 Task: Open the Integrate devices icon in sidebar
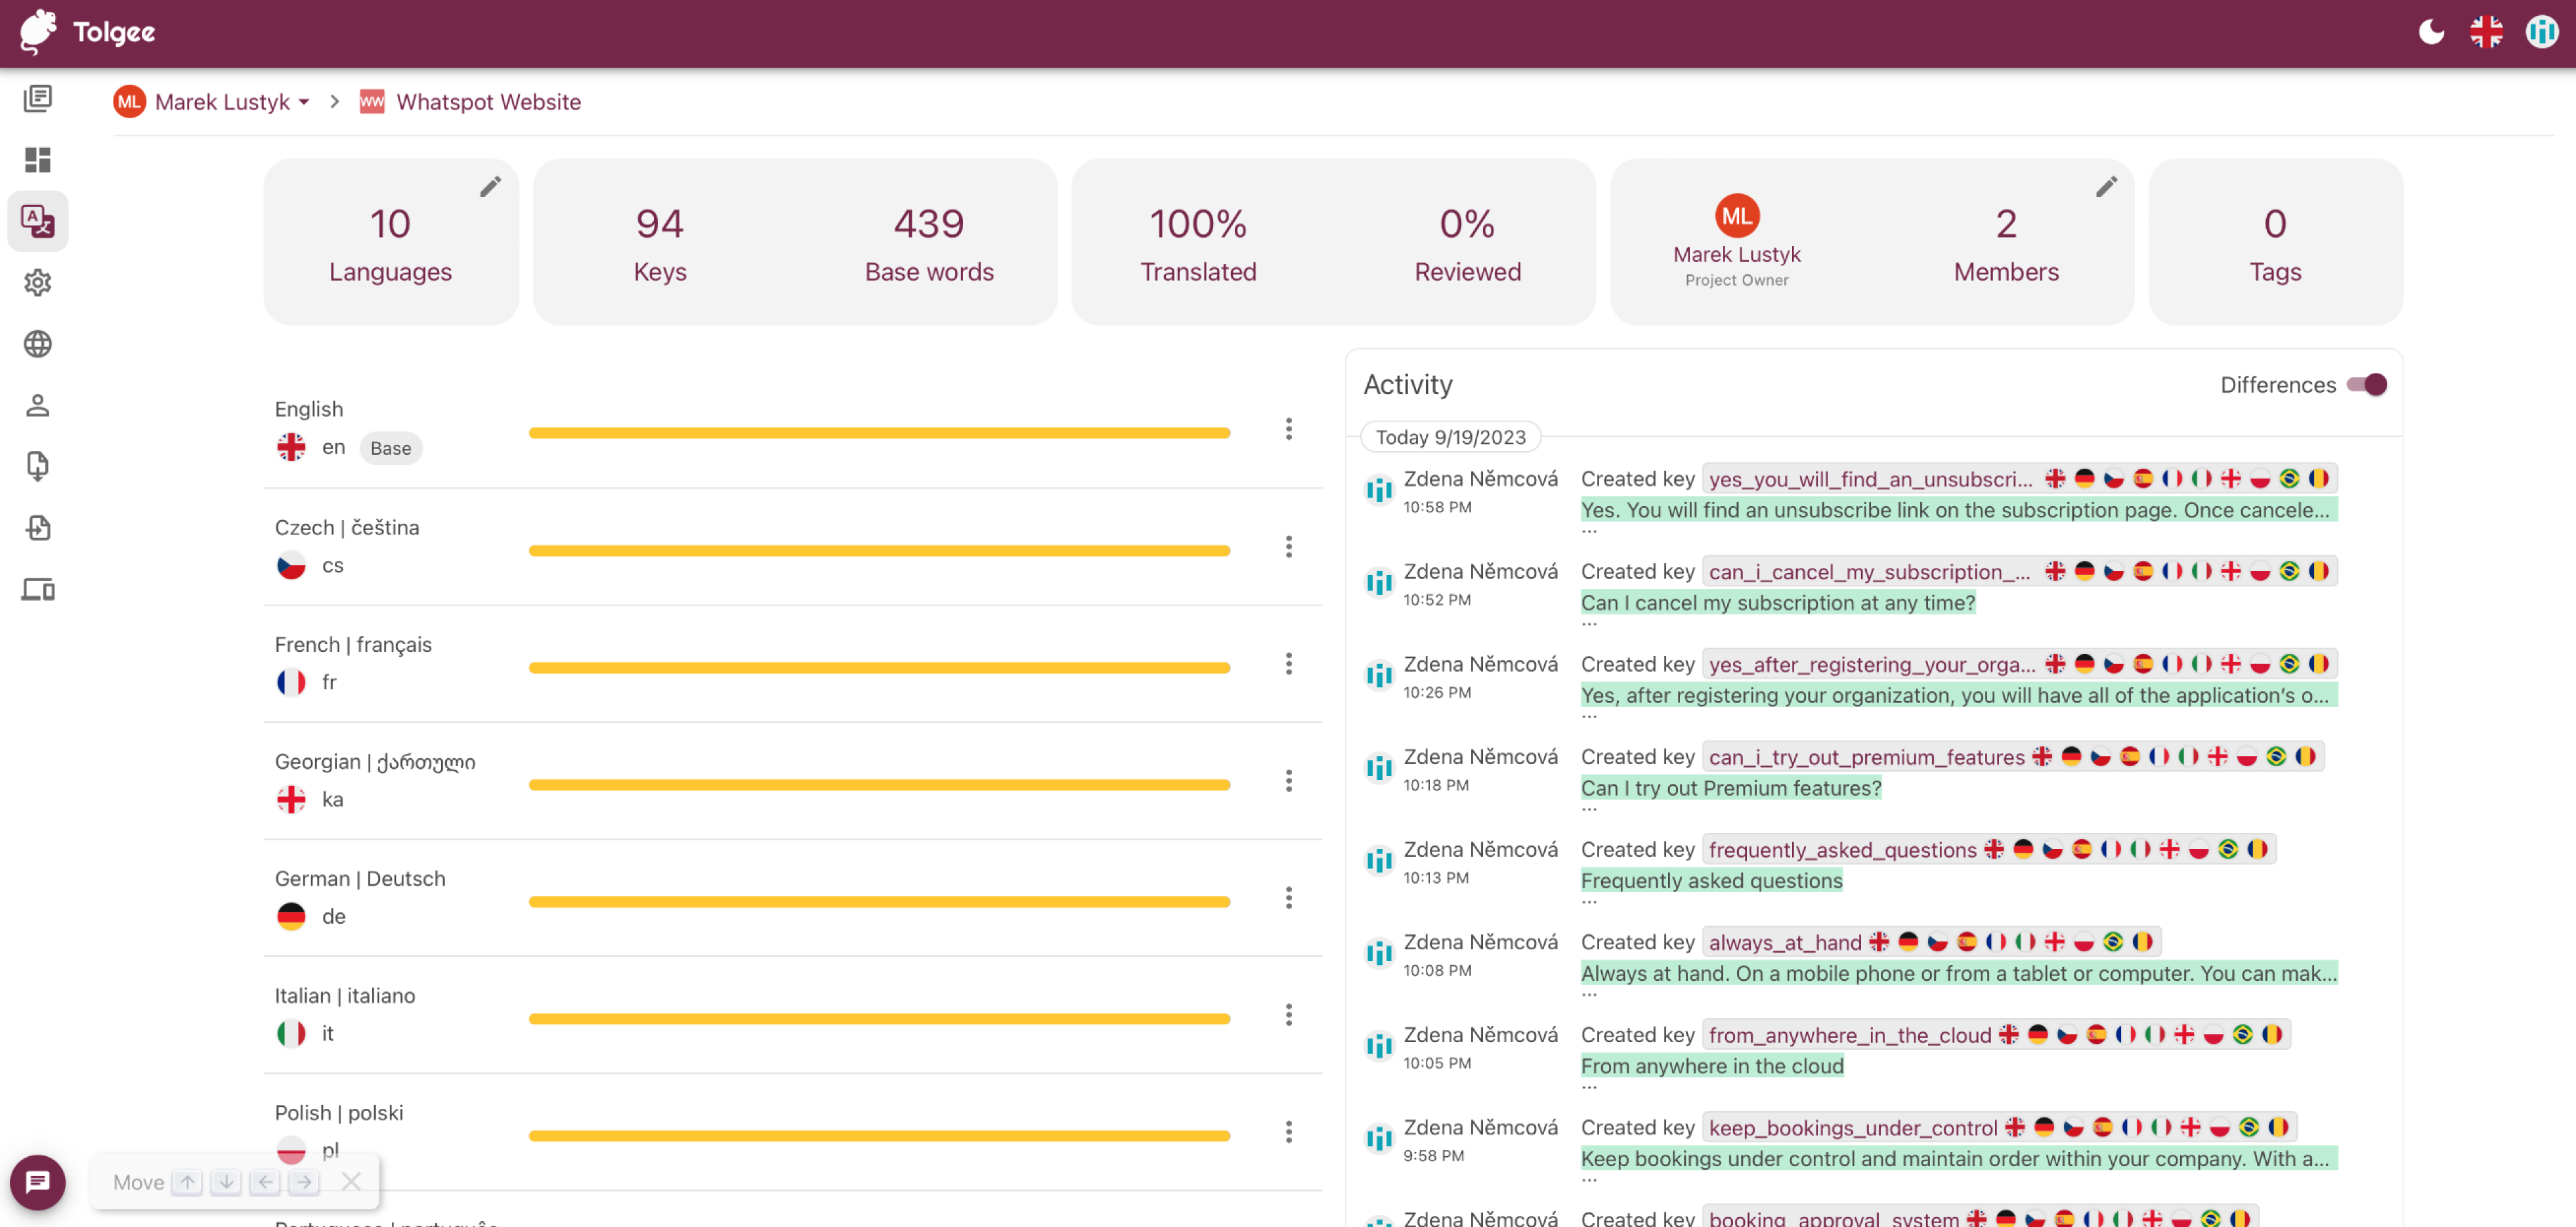(38, 590)
